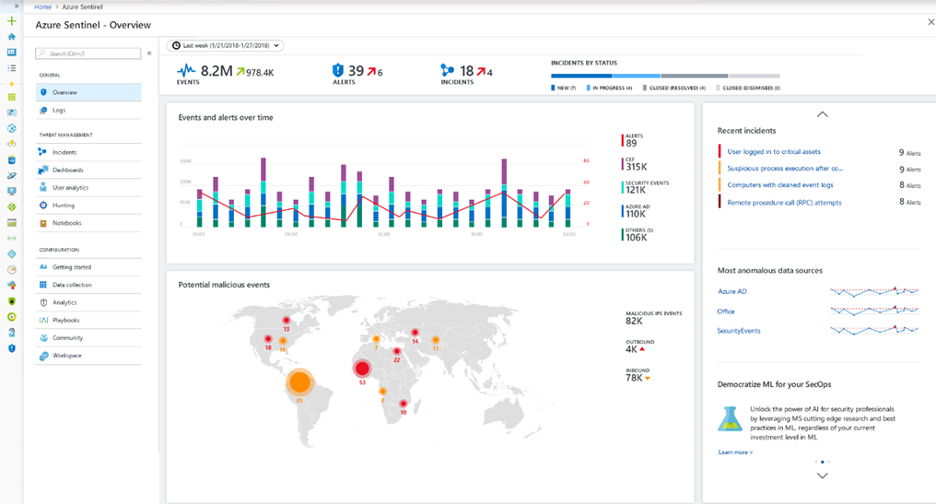Click the Playbooks icon
The height and width of the screenshot is (504, 936).
(43, 320)
